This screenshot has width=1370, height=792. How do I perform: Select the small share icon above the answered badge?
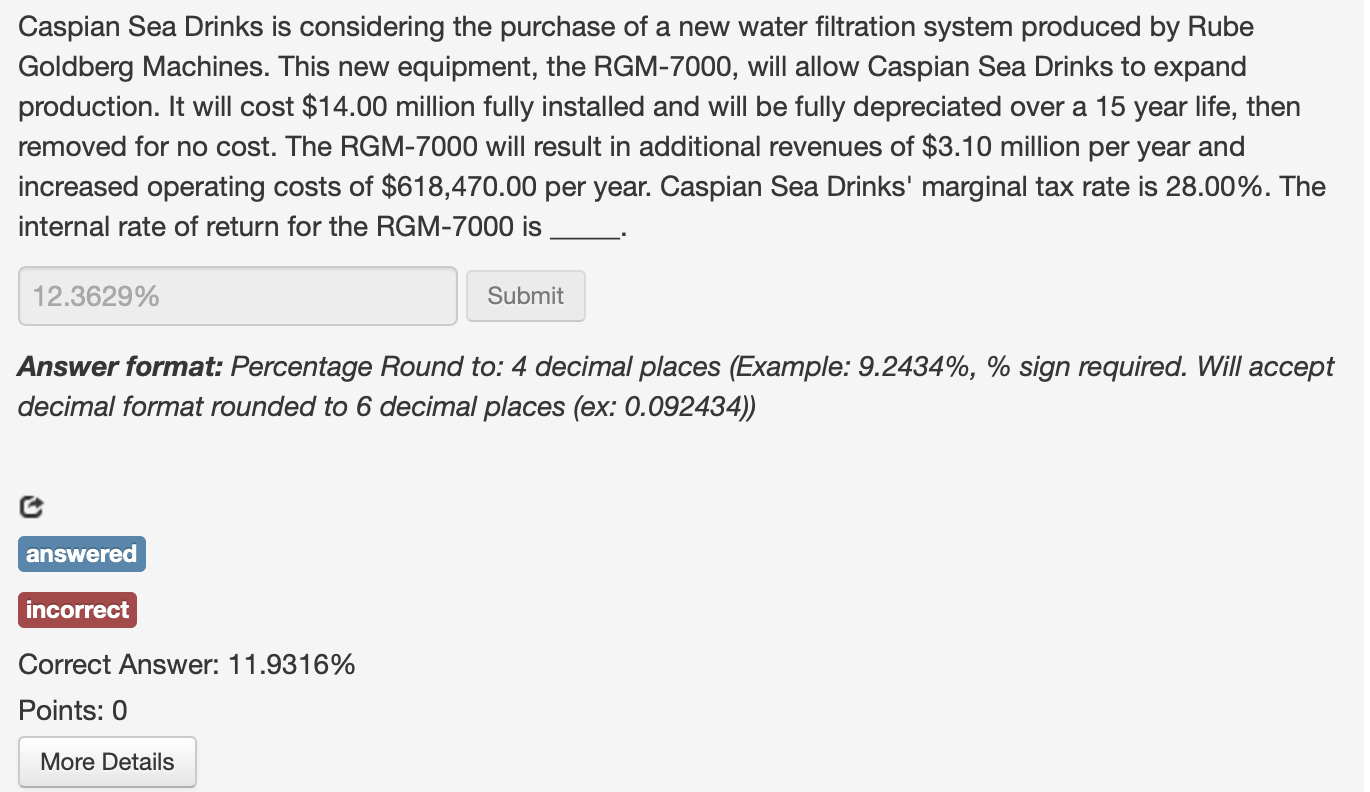(31, 507)
